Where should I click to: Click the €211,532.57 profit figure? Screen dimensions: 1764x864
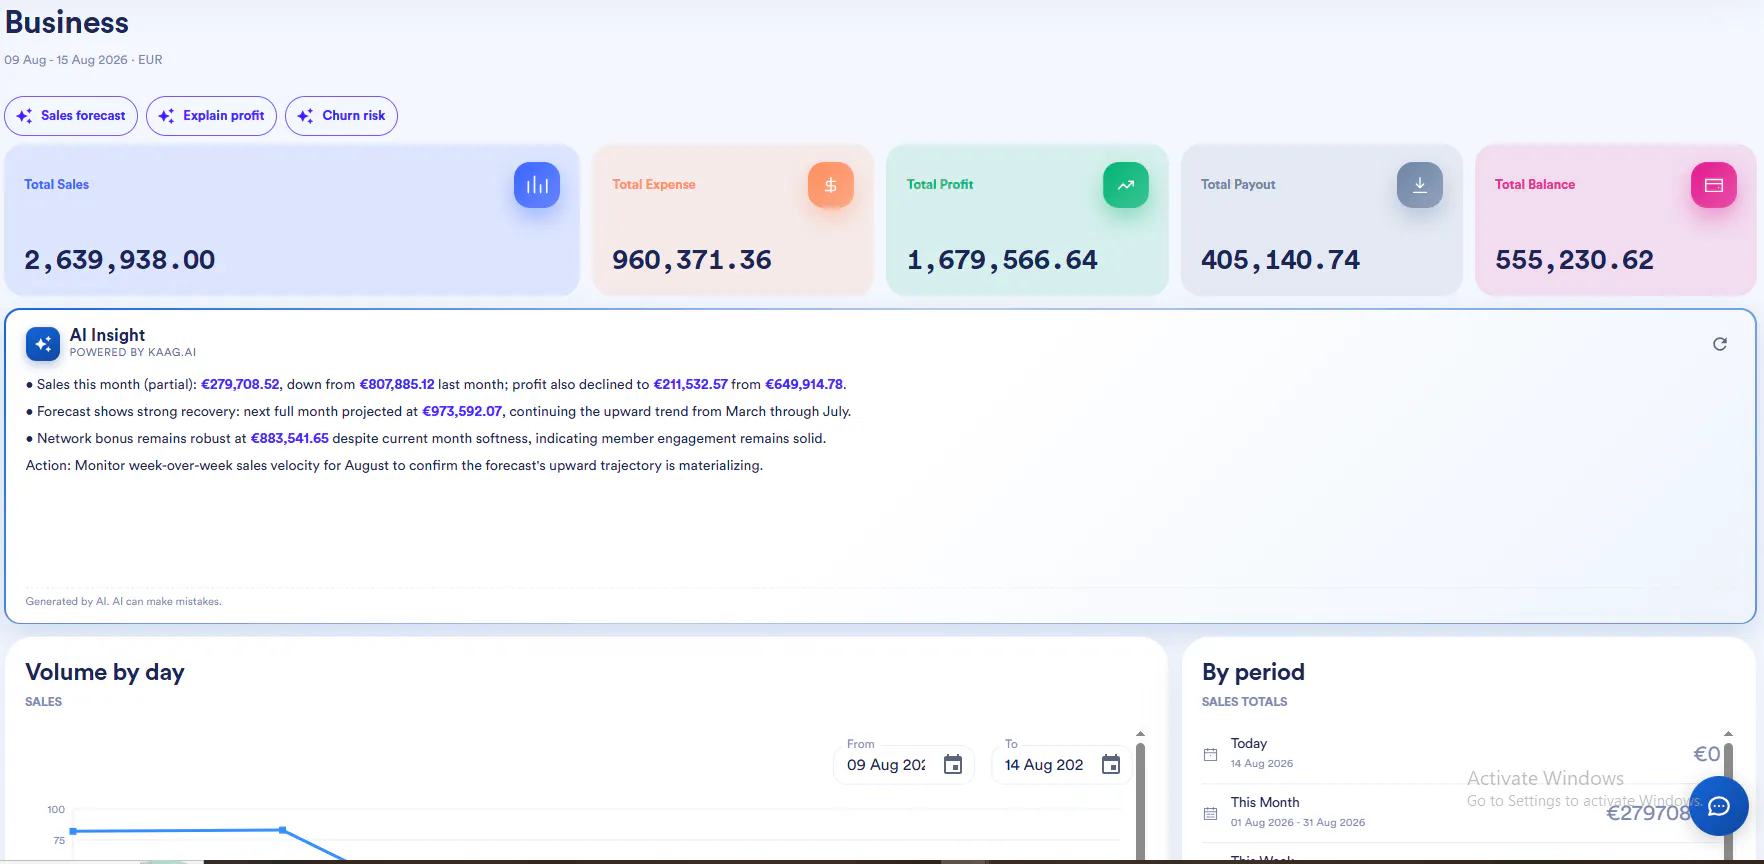tap(690, 384)
